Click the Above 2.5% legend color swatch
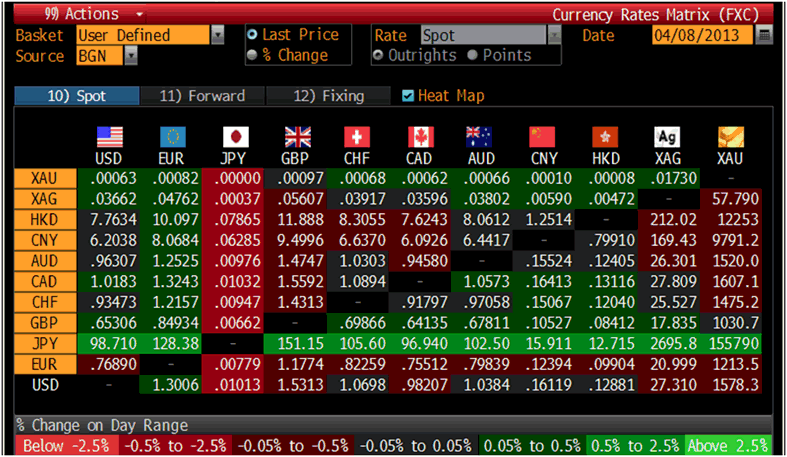The width and height of the screenshot is (787, 457). (727, 446)
